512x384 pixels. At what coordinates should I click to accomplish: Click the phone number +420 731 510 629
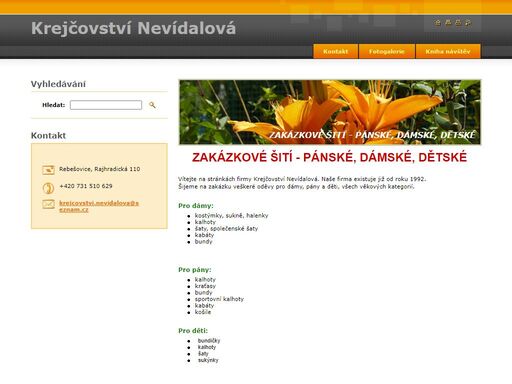[86, 186]
